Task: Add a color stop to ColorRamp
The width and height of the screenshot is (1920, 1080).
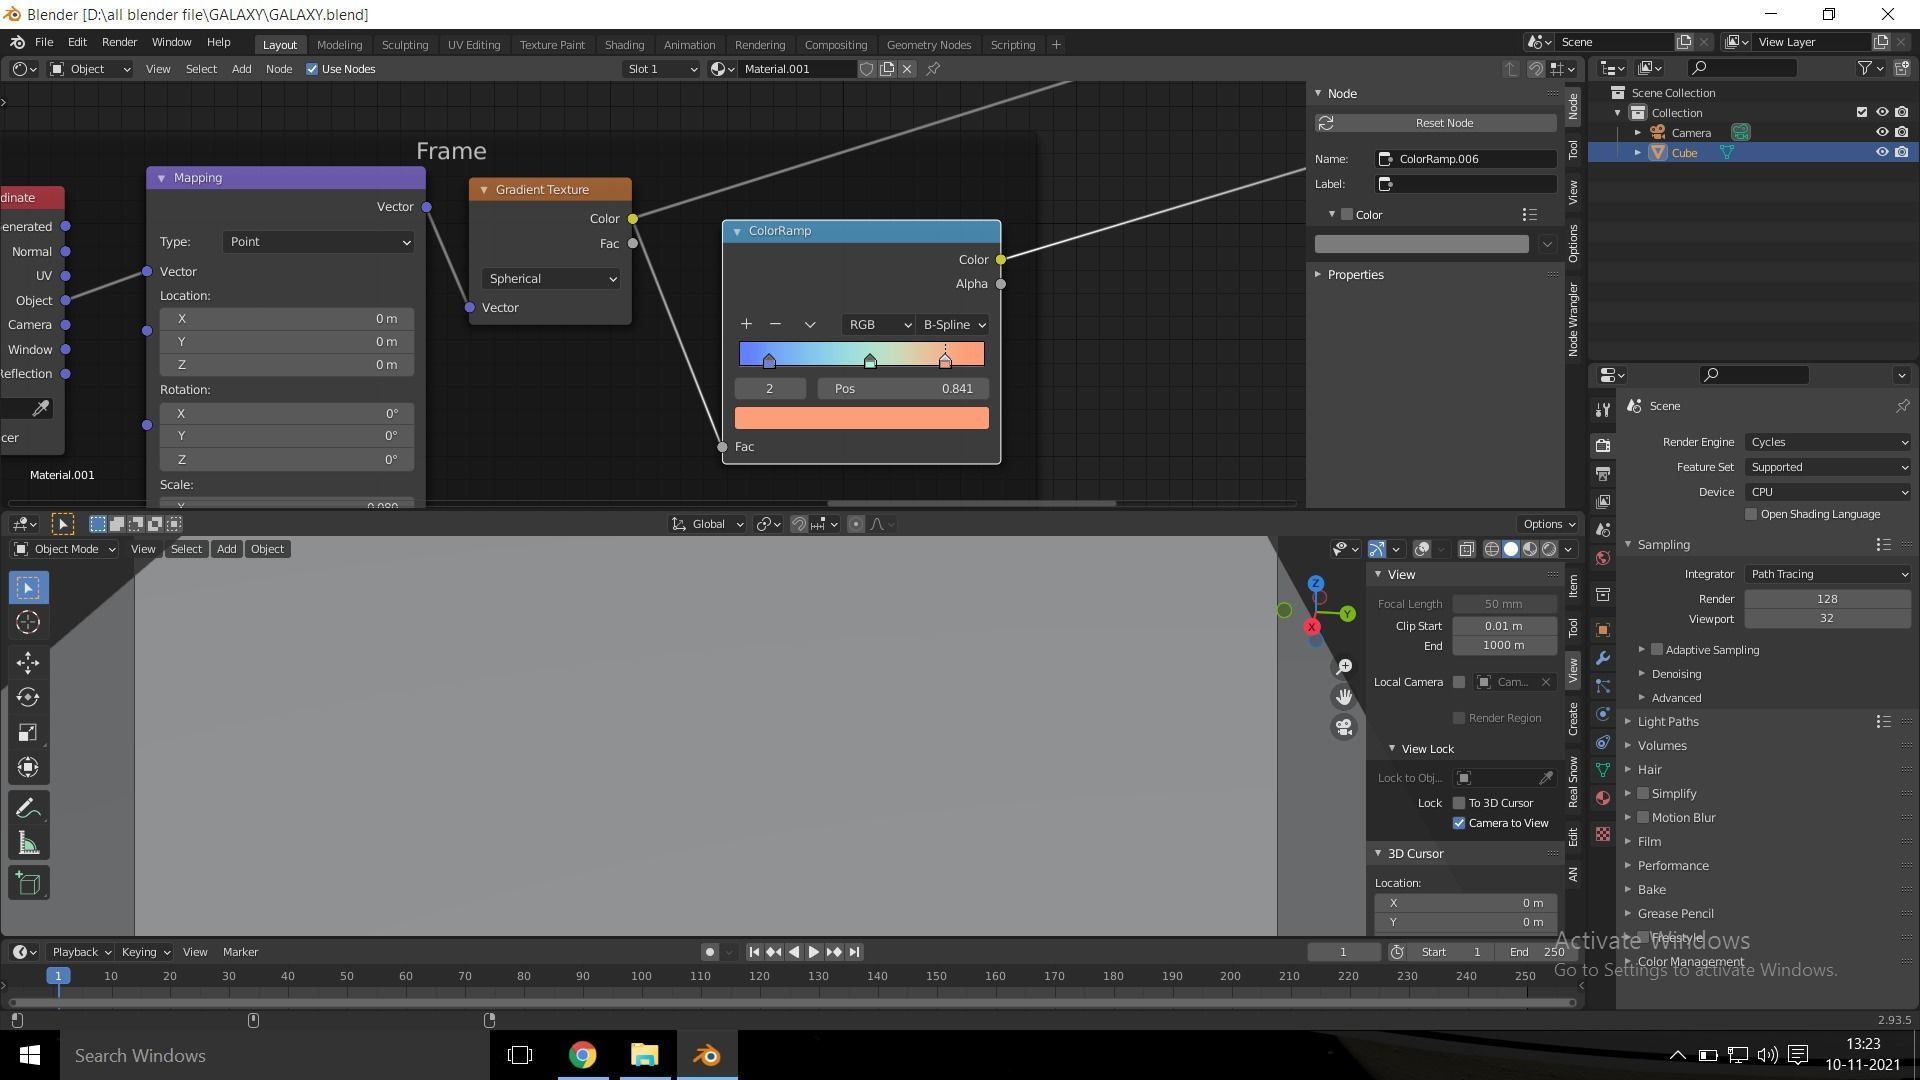Action: coord(746,324)
